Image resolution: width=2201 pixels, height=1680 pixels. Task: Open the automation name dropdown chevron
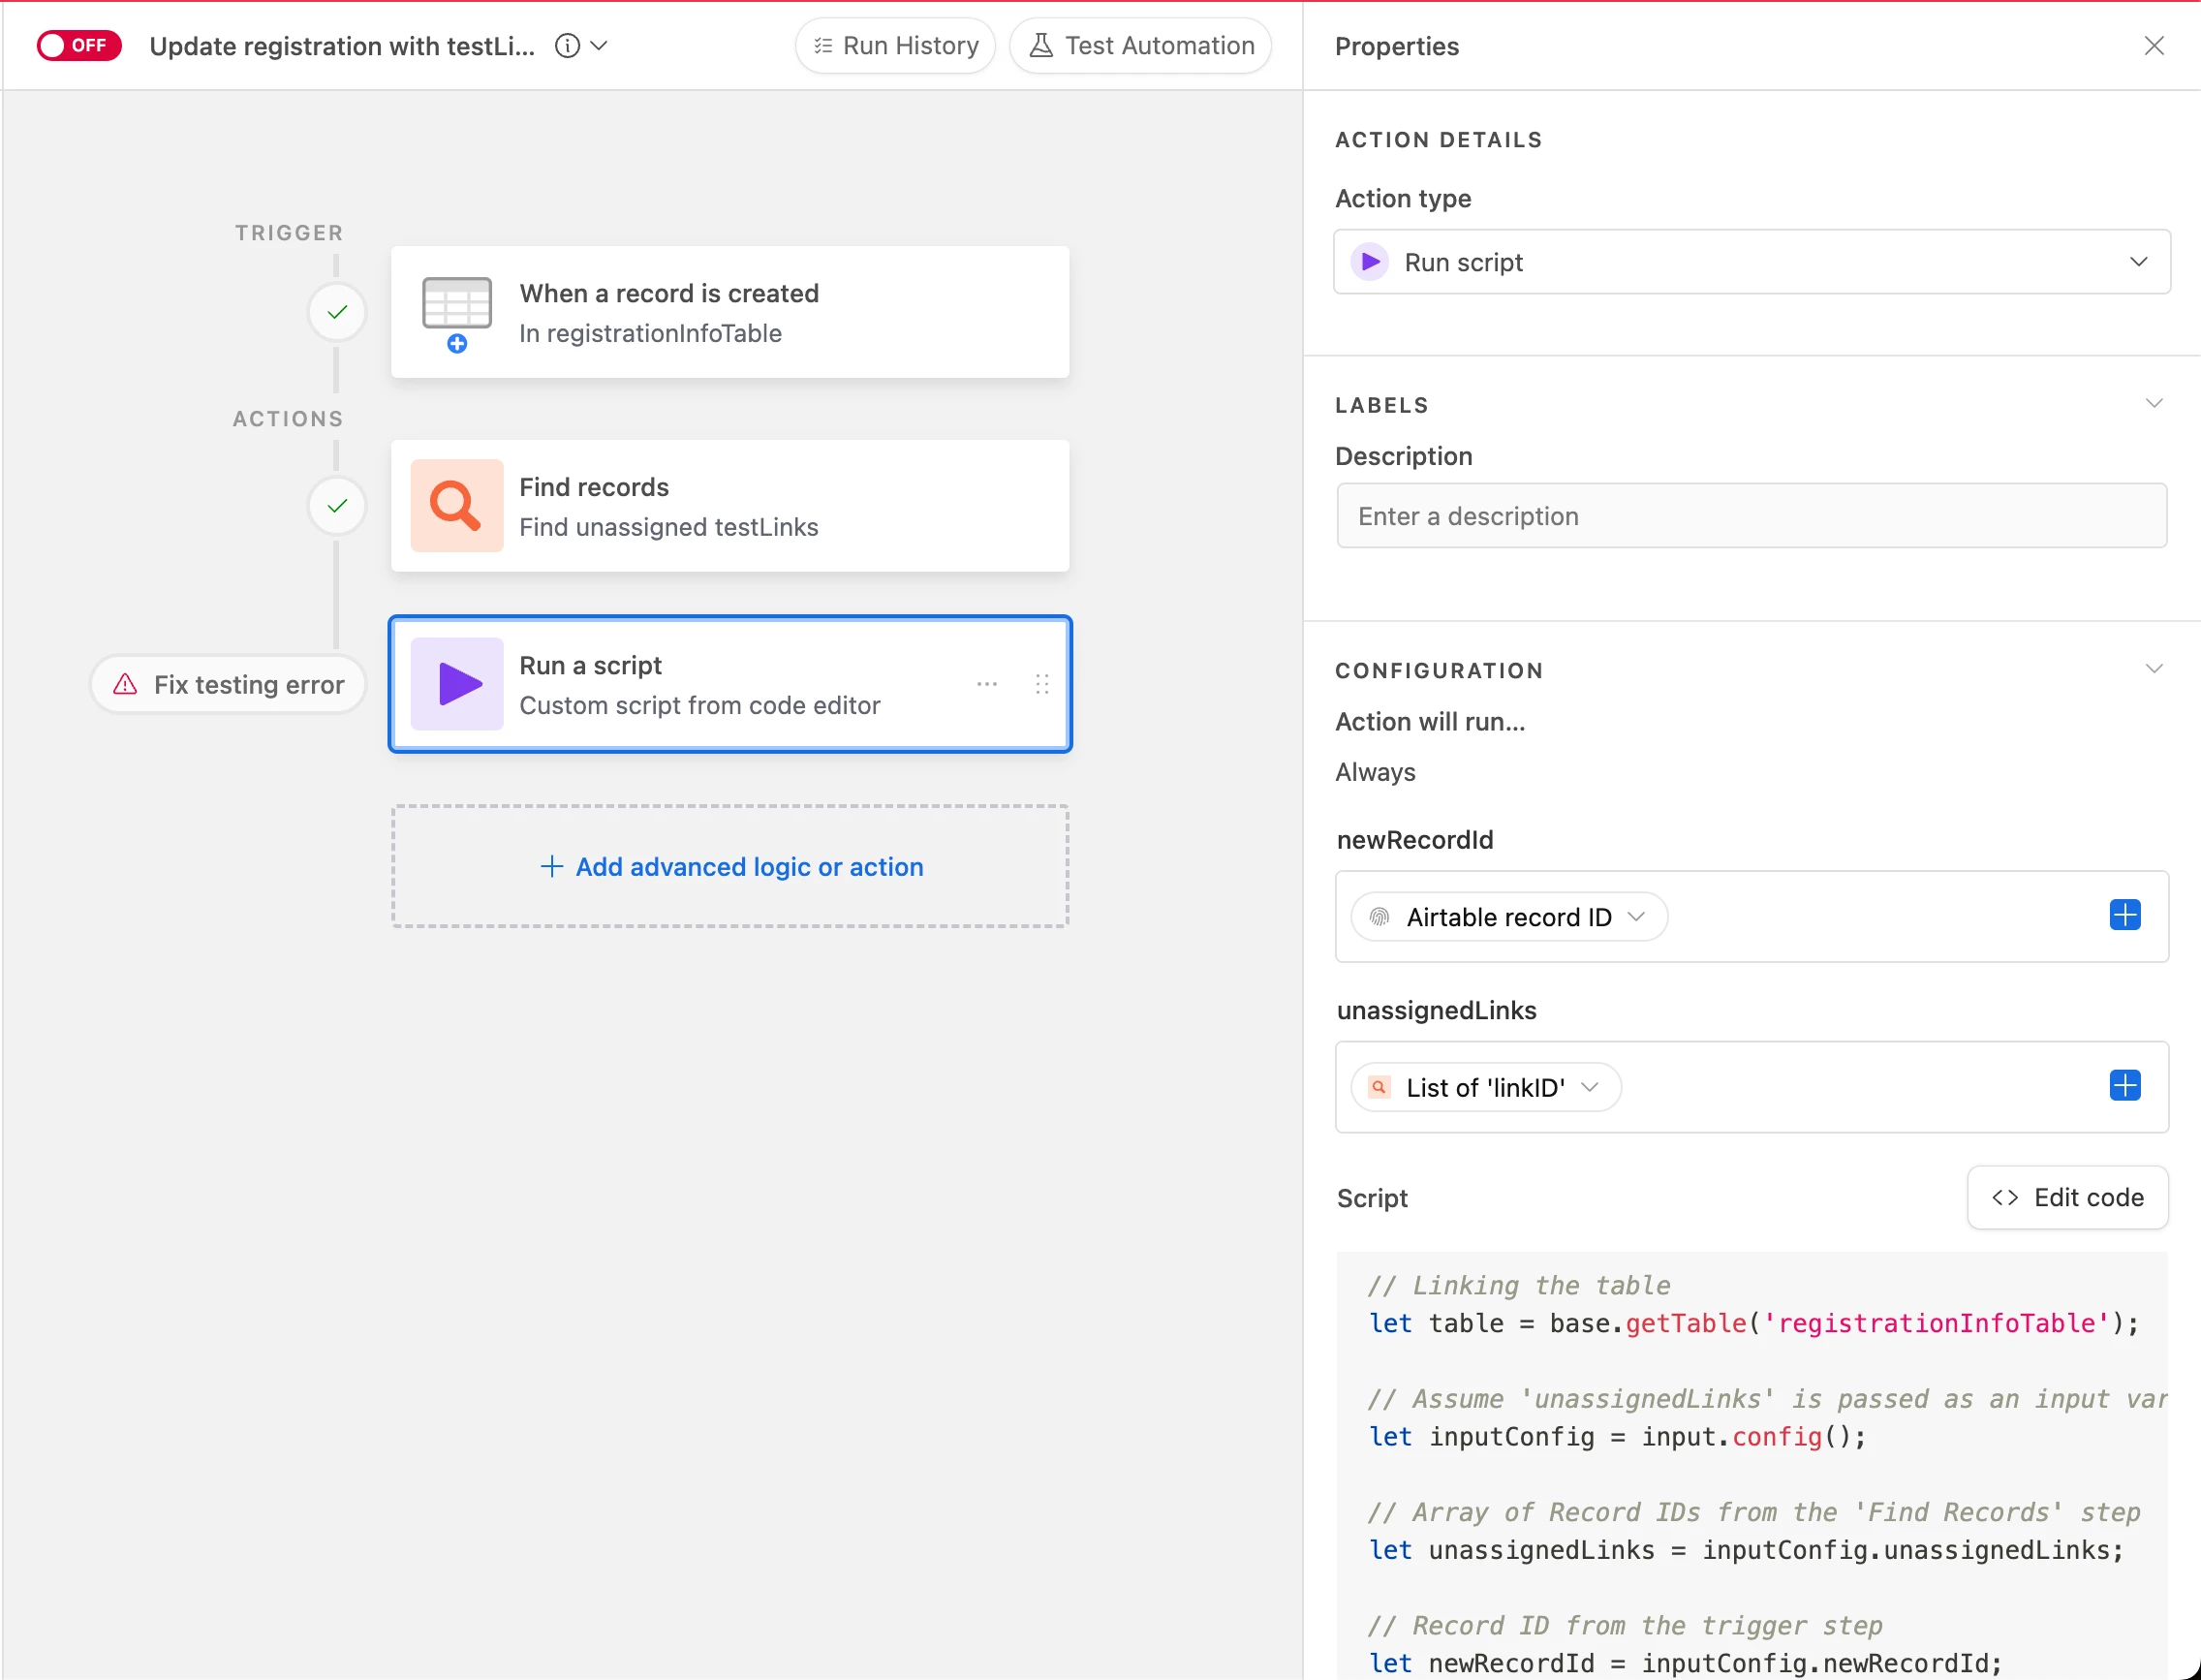pyautogui.click(x=599, y=46)
